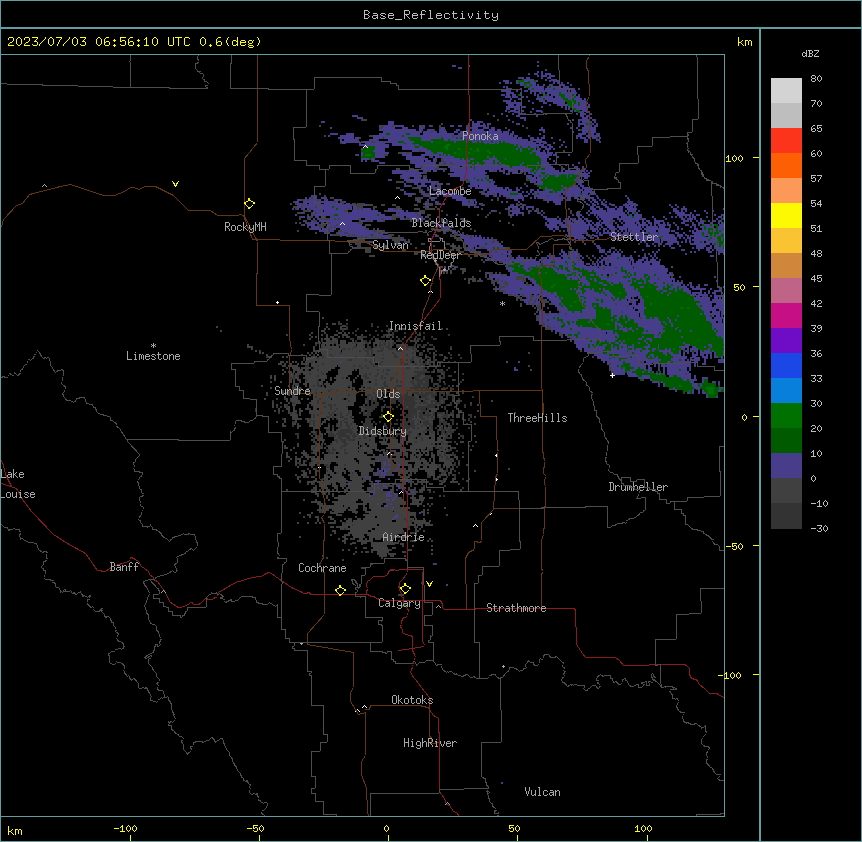Click the Base_Reflectivity title text

click(431, 15)
